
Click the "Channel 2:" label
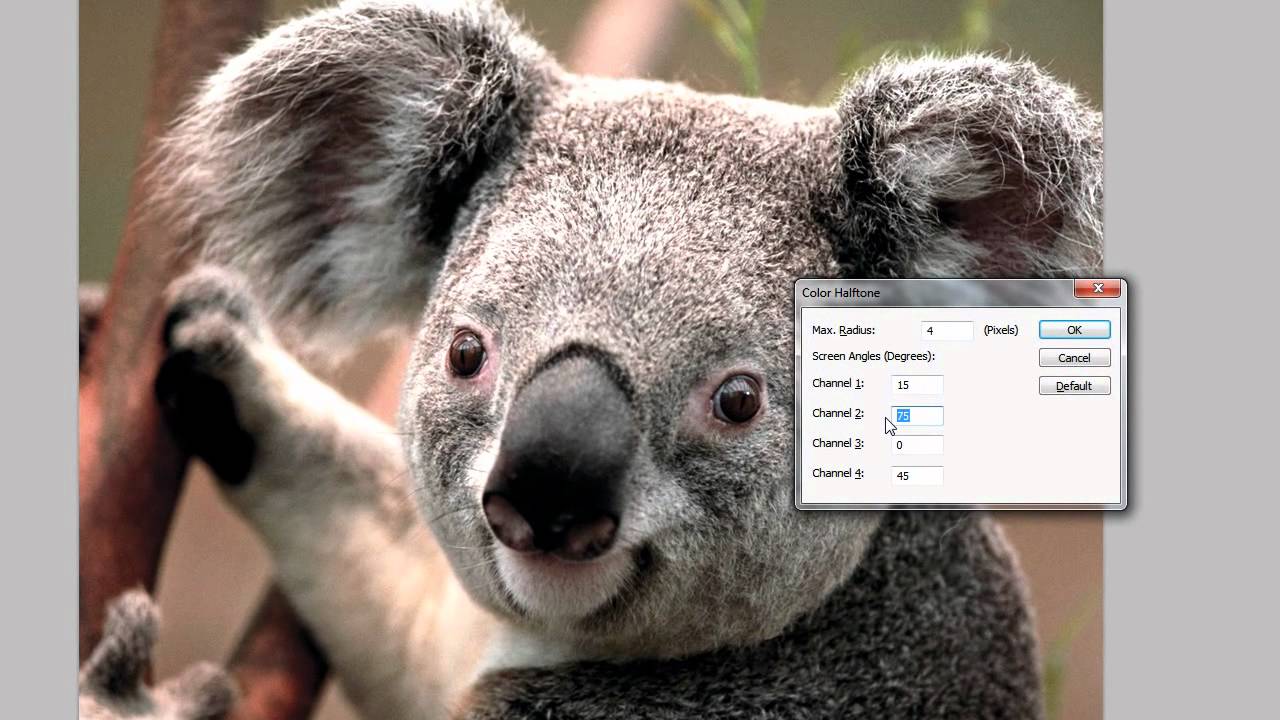click(837, 414)
